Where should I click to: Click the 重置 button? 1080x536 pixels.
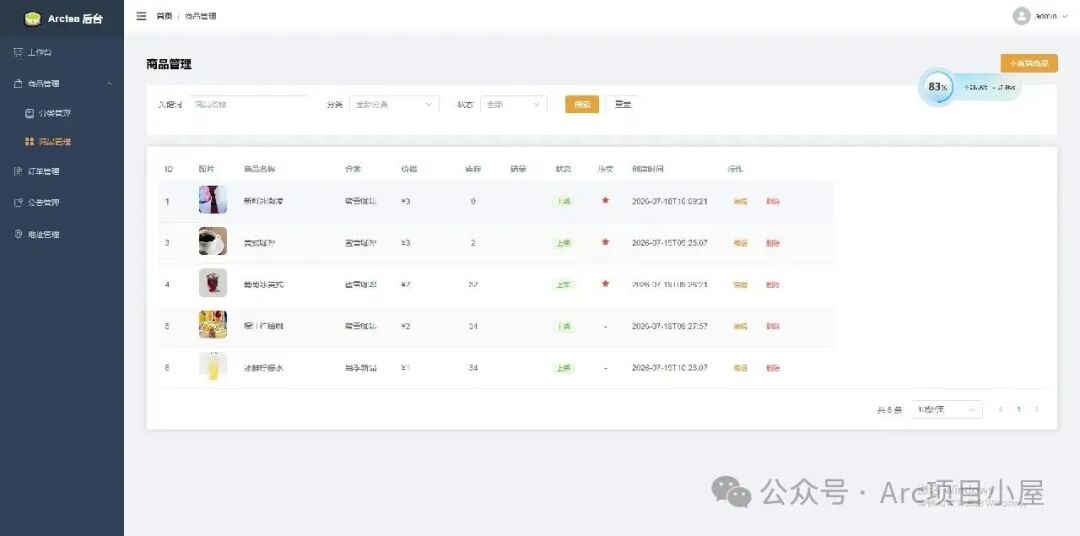coord(623,105)
